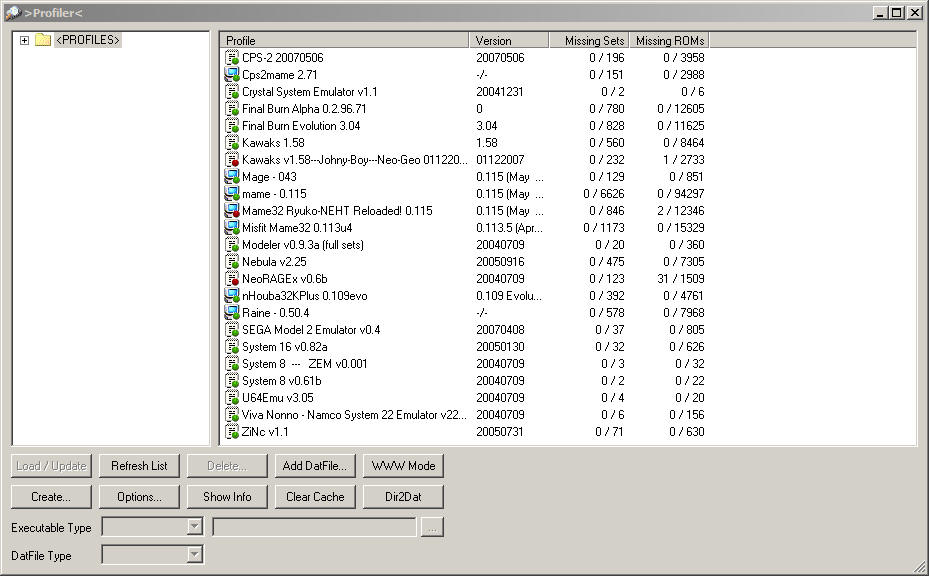This screenshot has width=929, height=576.
Task: Select the NeoRAGEx v0.6b profile name
Action: tap(284, 279)
